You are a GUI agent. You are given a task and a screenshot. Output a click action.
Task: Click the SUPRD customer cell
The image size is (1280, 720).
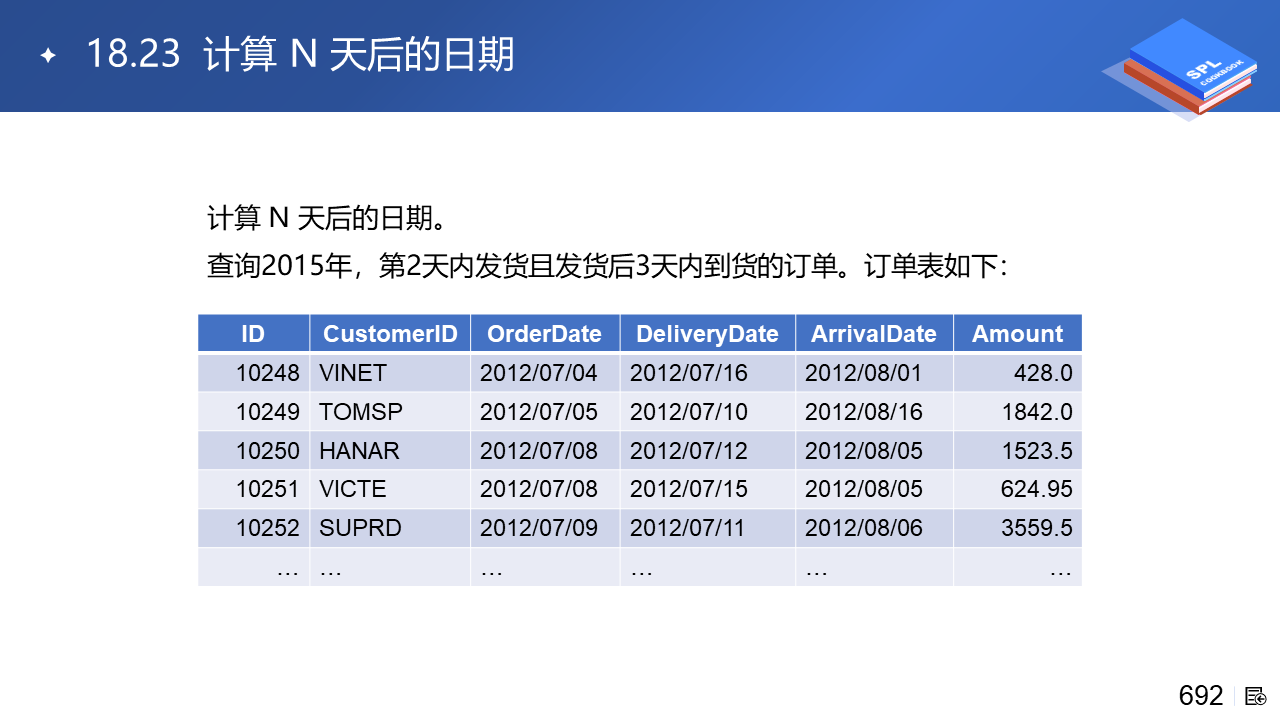pyautogui.click(x=360, y=528)
